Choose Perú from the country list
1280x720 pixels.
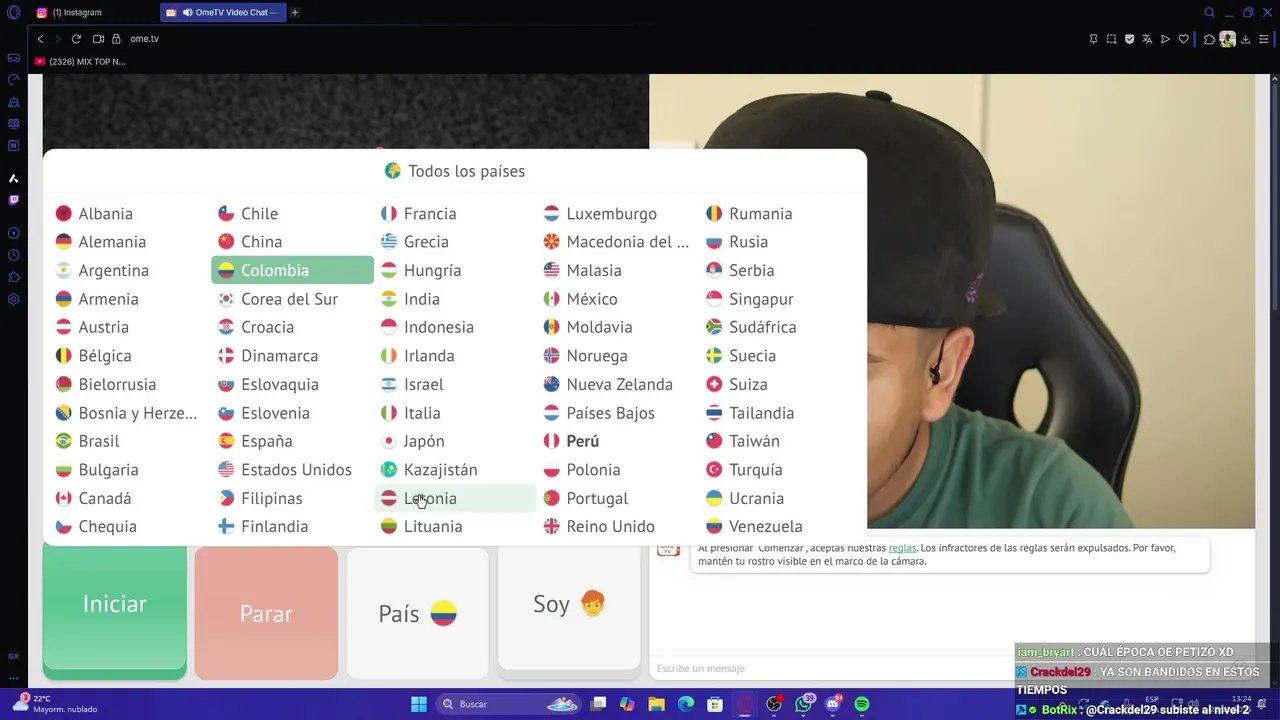pos(617,441)
